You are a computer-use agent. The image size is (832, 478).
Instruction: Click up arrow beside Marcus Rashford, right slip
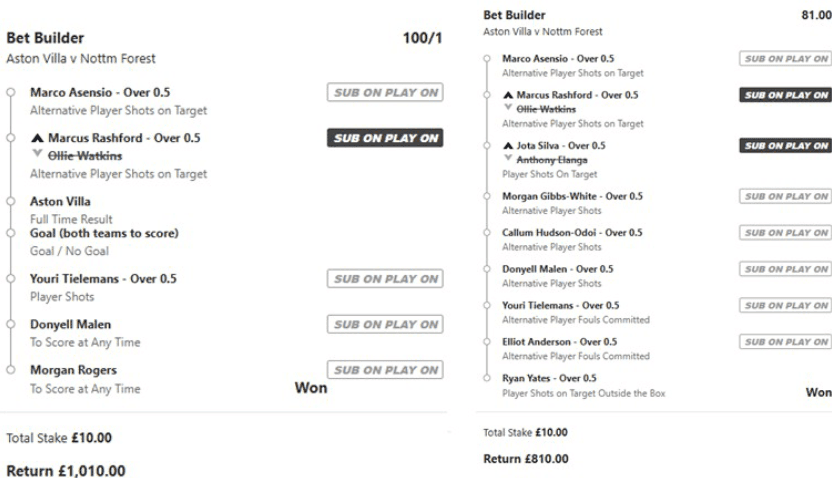507,96
